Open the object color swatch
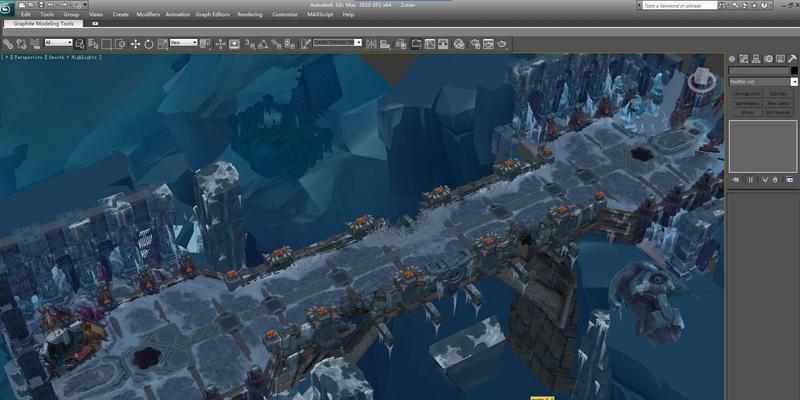This screenshot has width=800, height=400. click(x=794, y=70)
